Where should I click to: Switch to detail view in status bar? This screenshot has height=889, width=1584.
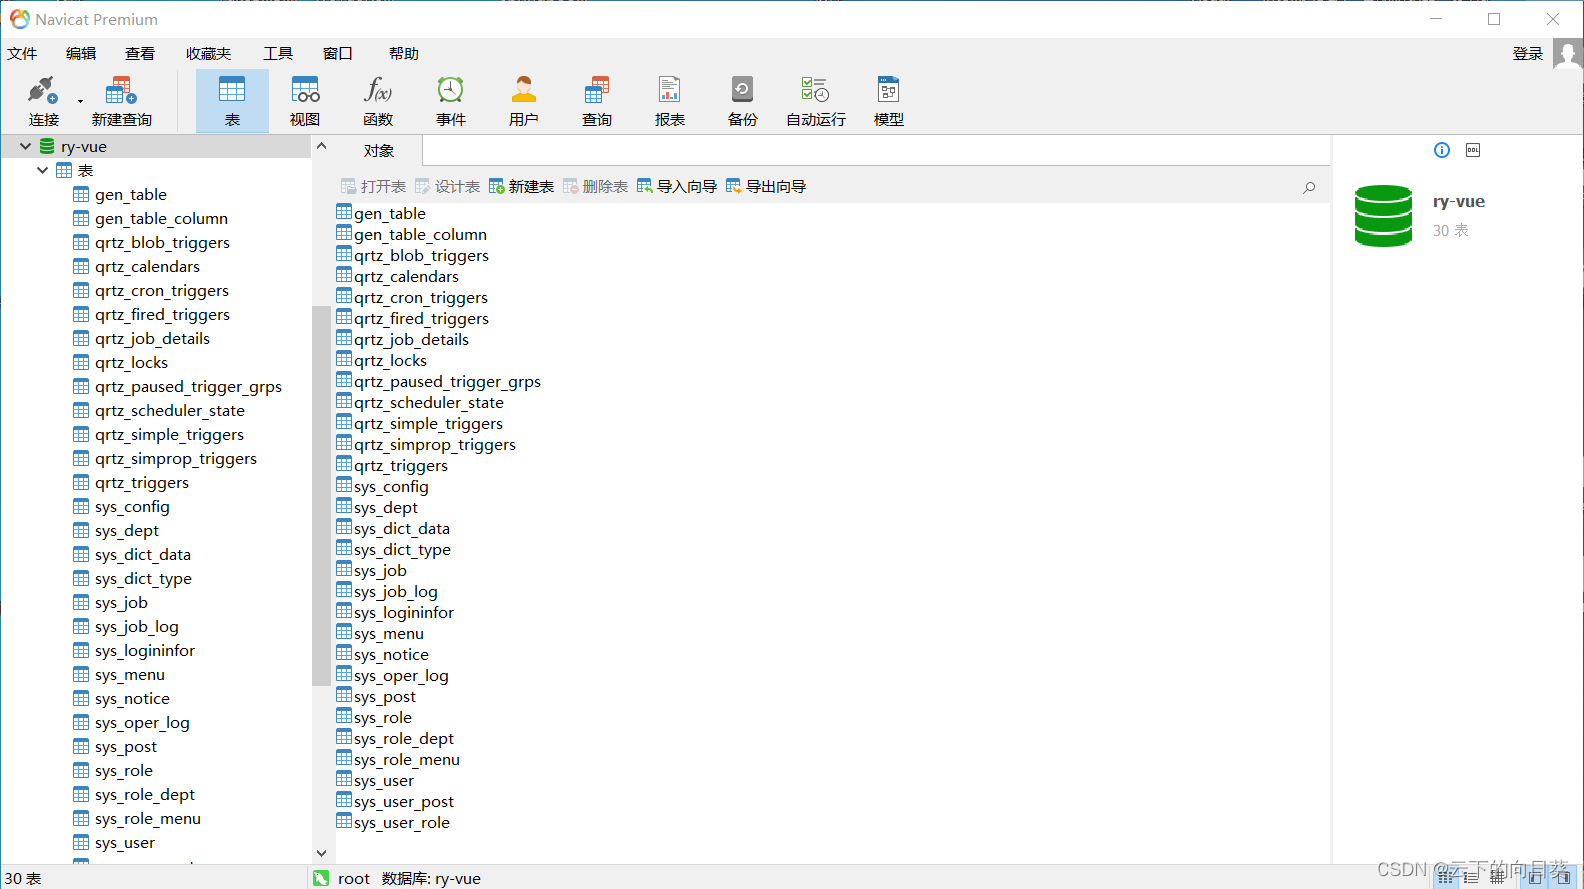point(1470,878)
